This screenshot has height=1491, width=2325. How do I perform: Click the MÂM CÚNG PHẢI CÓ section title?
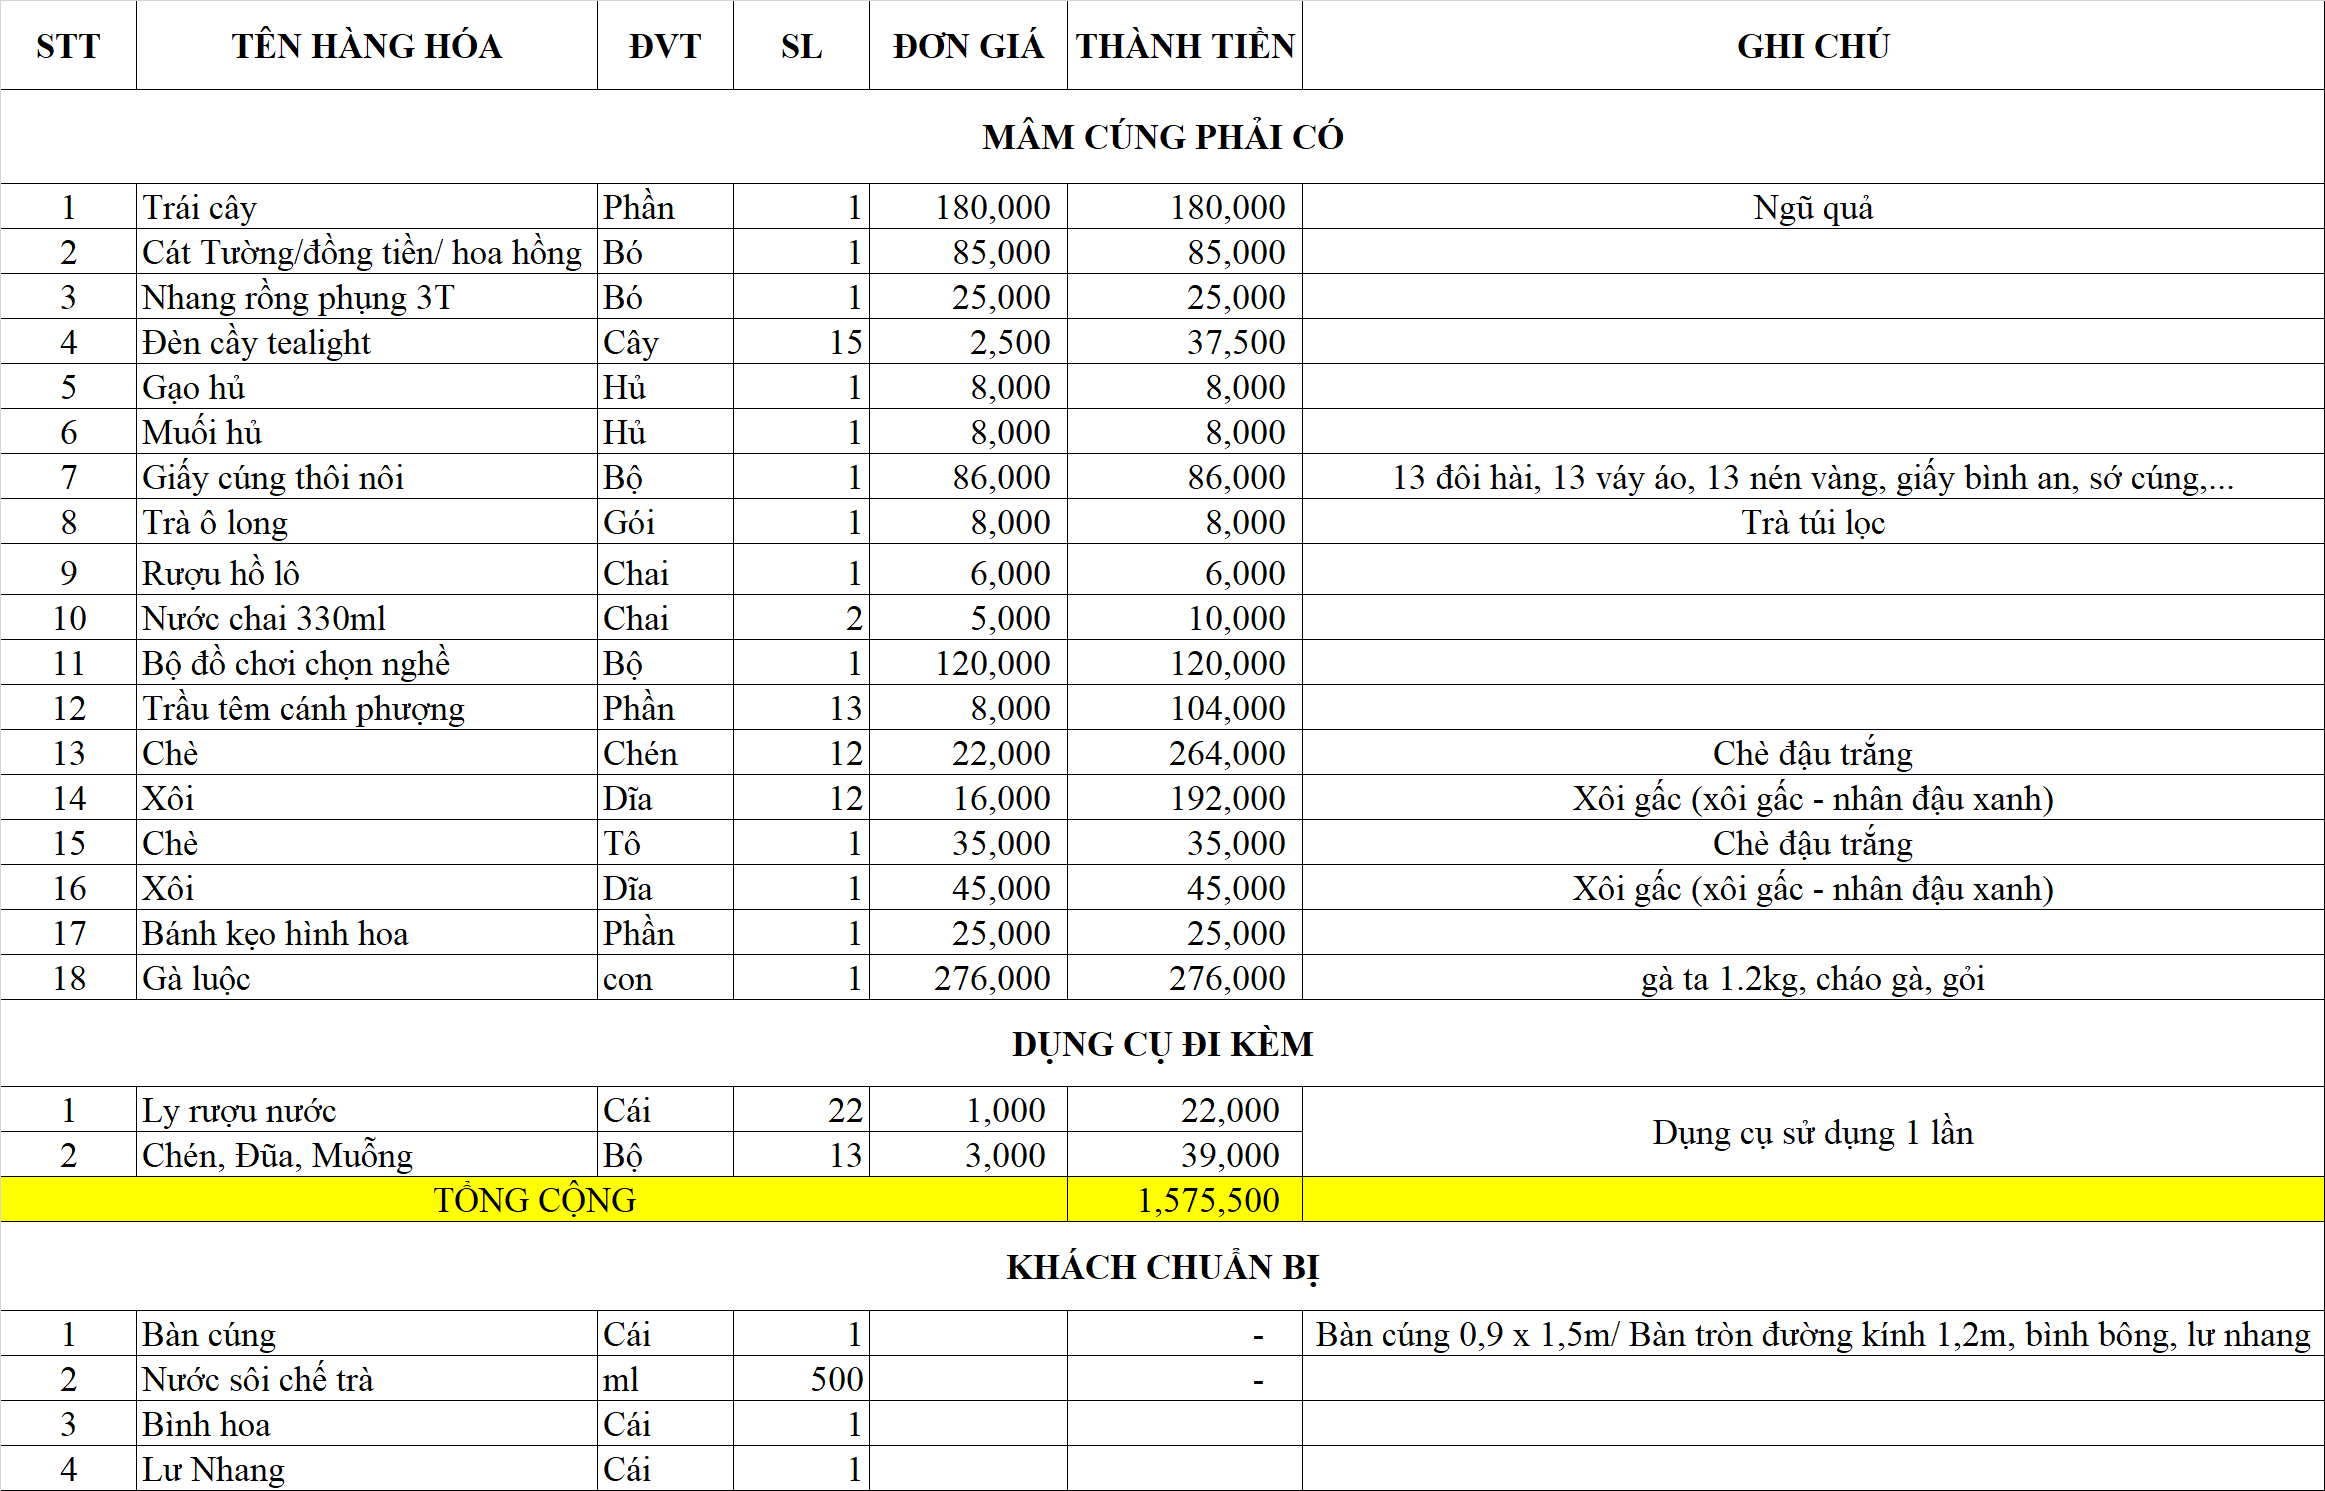coord(1162,137)
